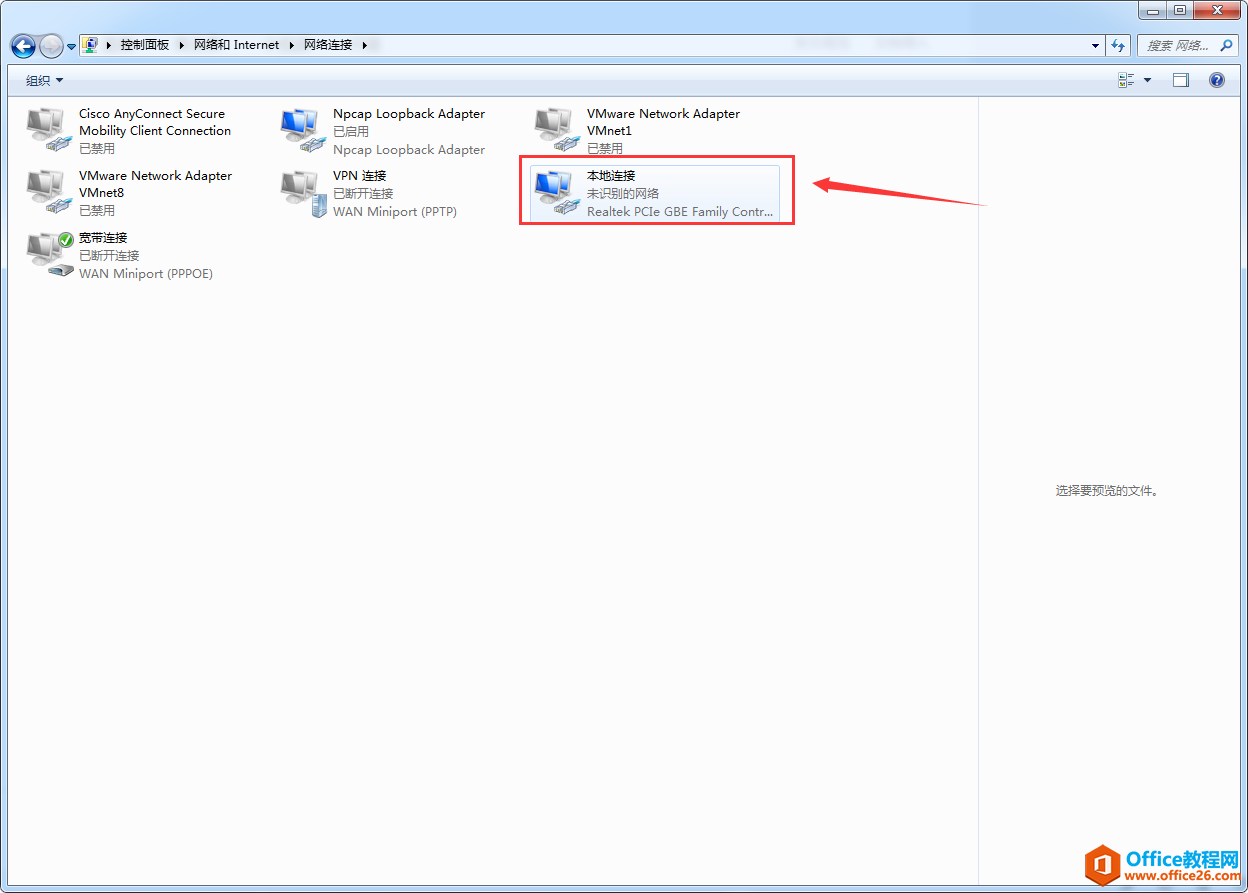Maximize the network connections window
Viewport: 1248px width, 893px height.
[1180, 10]
